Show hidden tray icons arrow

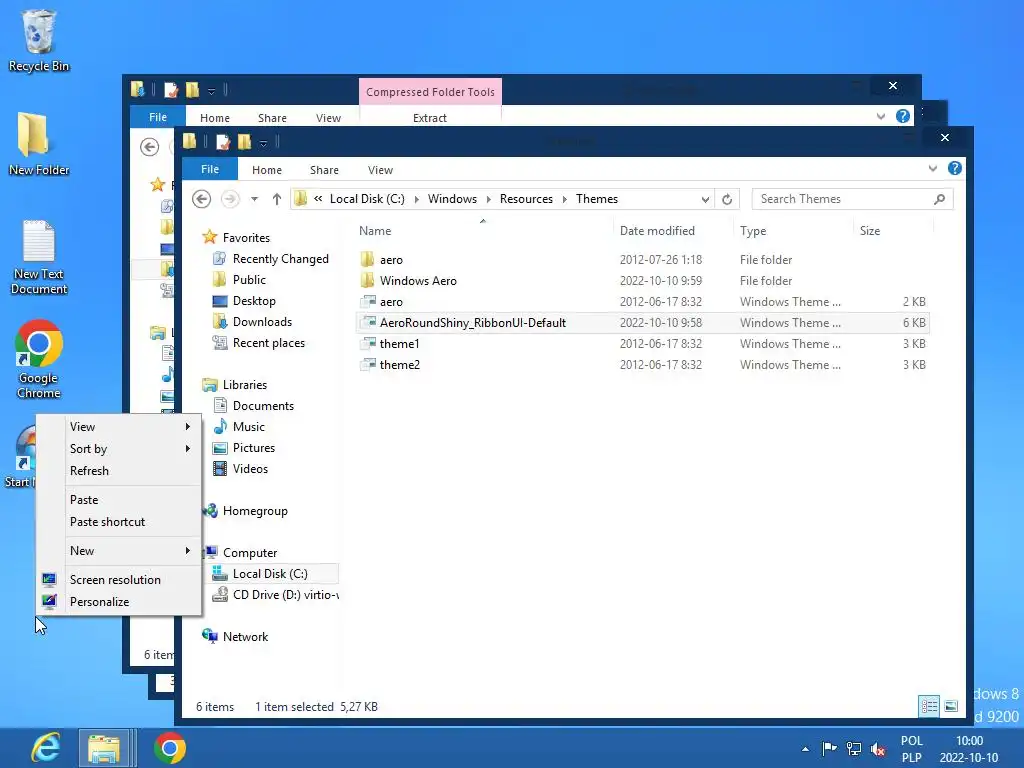coord(805,749)
